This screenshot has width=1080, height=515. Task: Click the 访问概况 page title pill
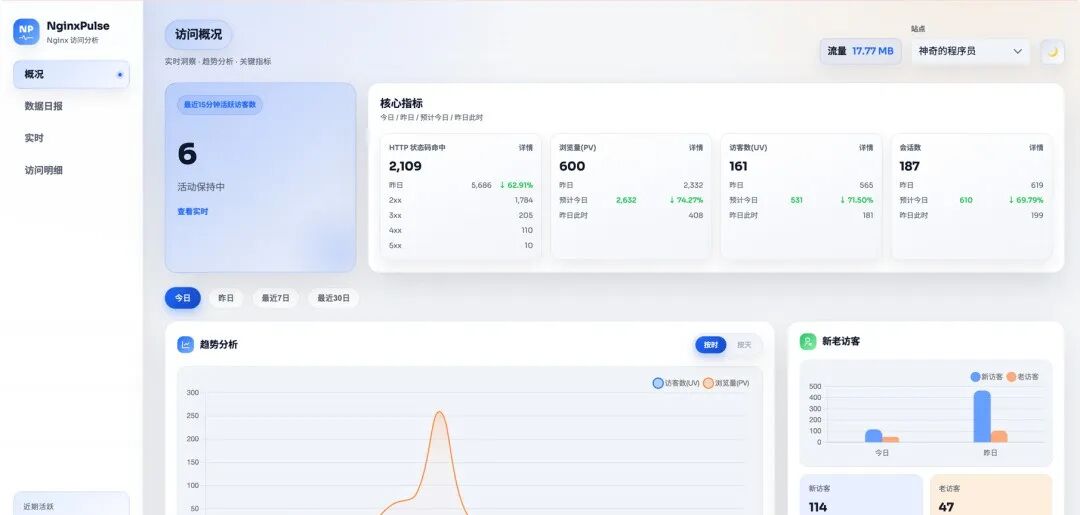198,34
